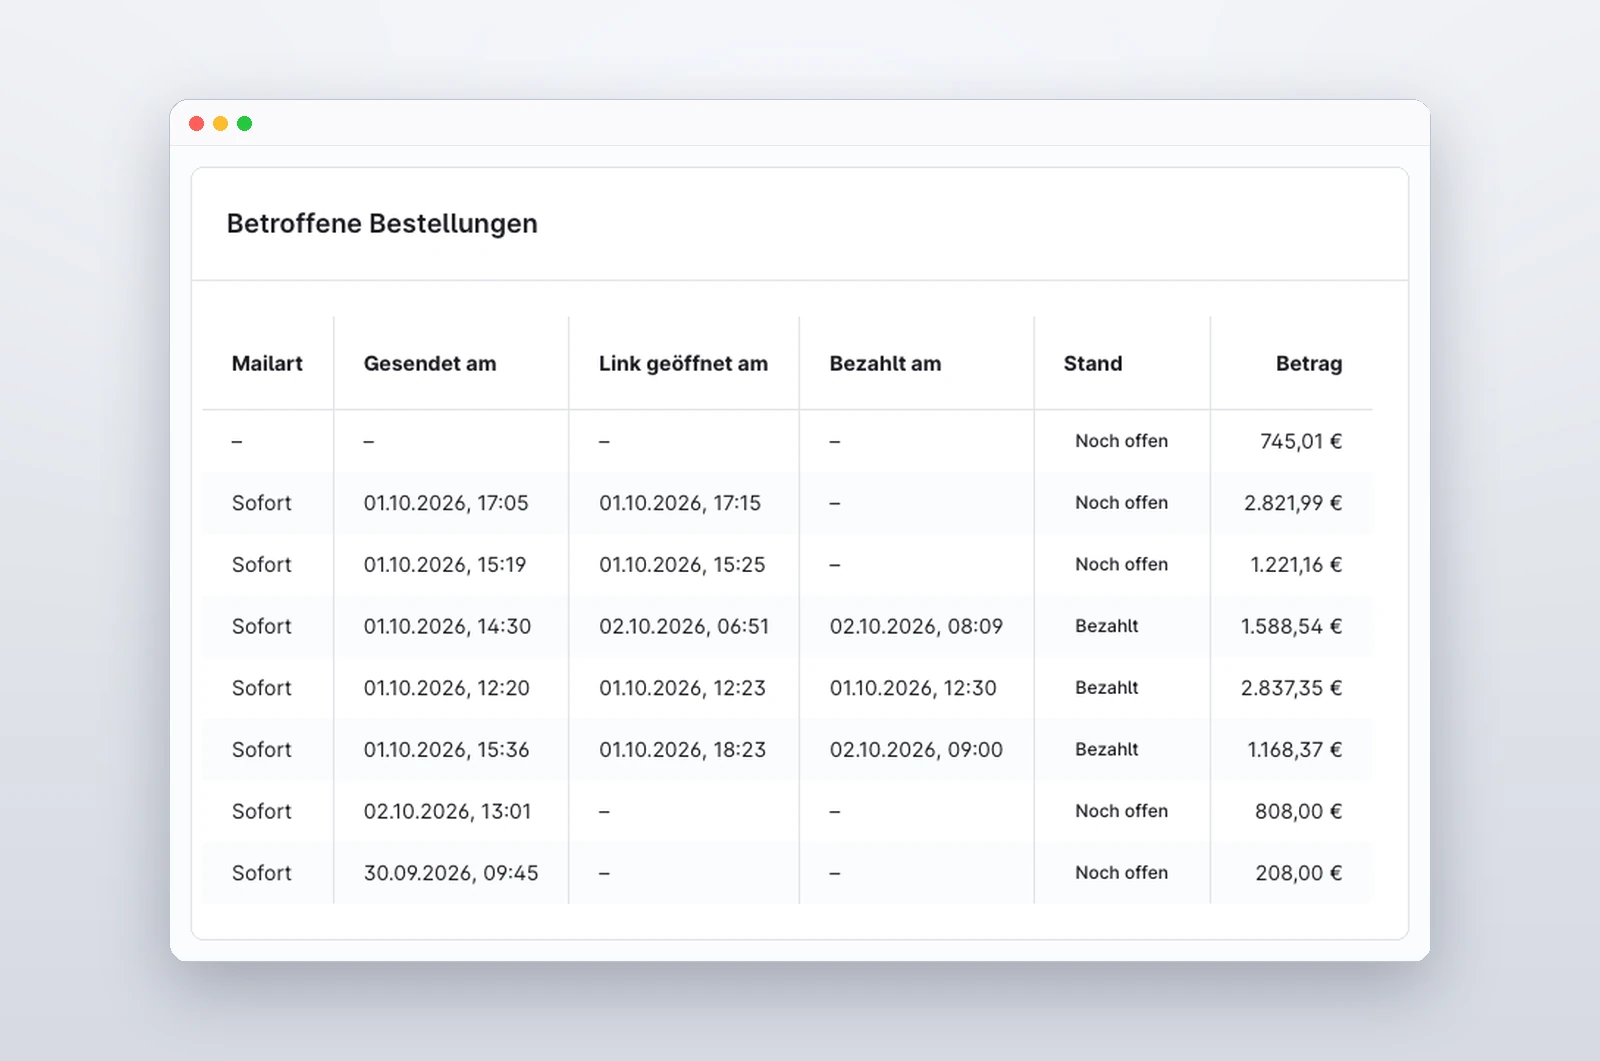Click sent date 01.10.2026, 14:30
The image size is (1600, 1061).
coord(448,627)
